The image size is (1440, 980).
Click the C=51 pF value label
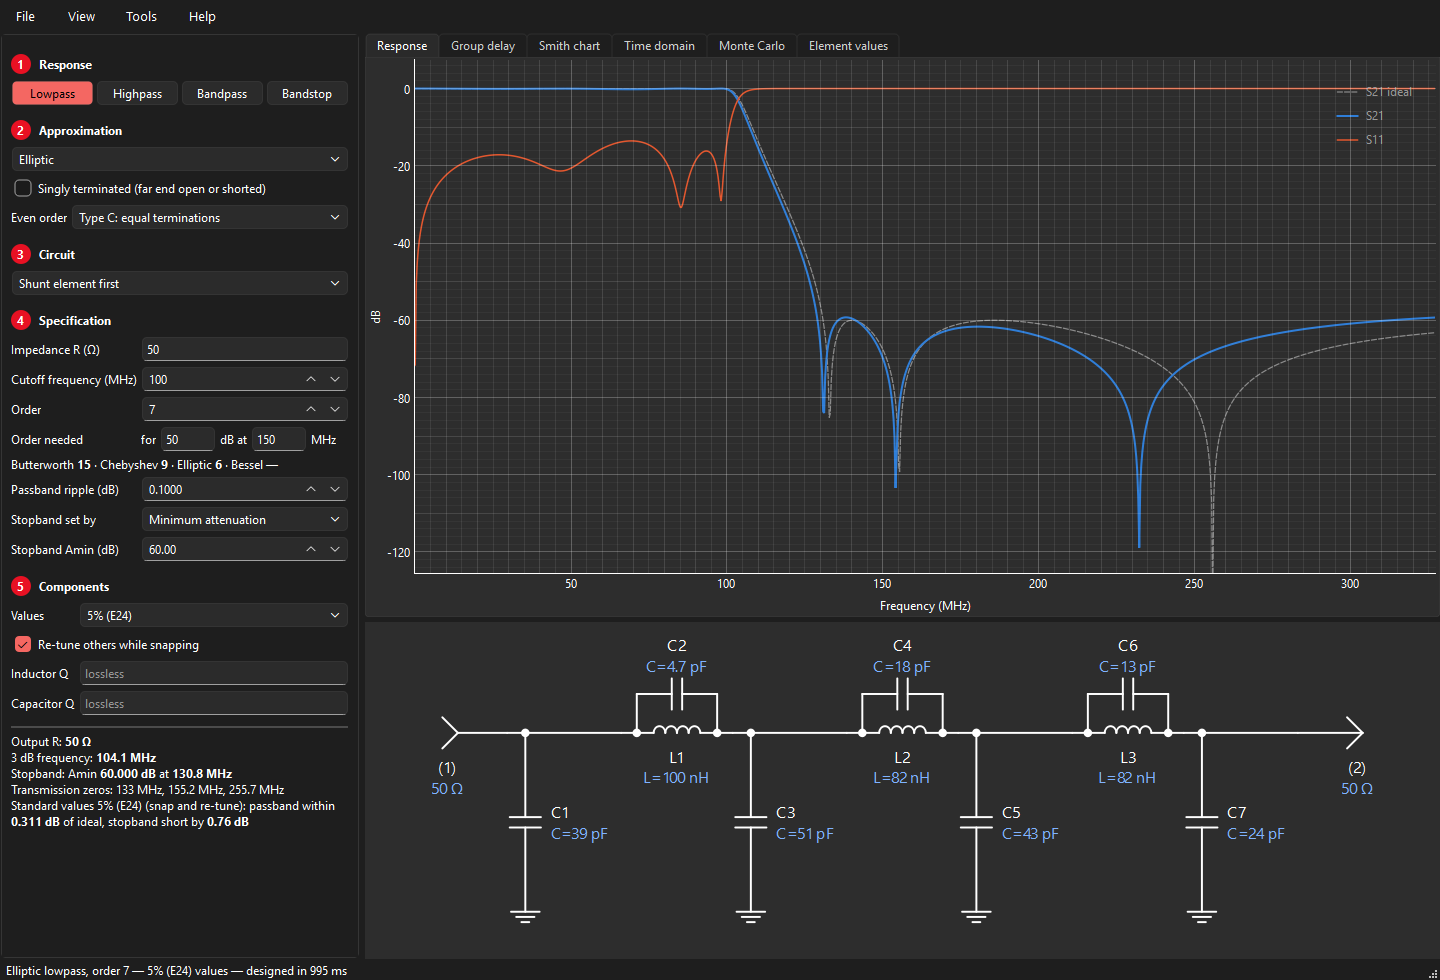point(805,834)
